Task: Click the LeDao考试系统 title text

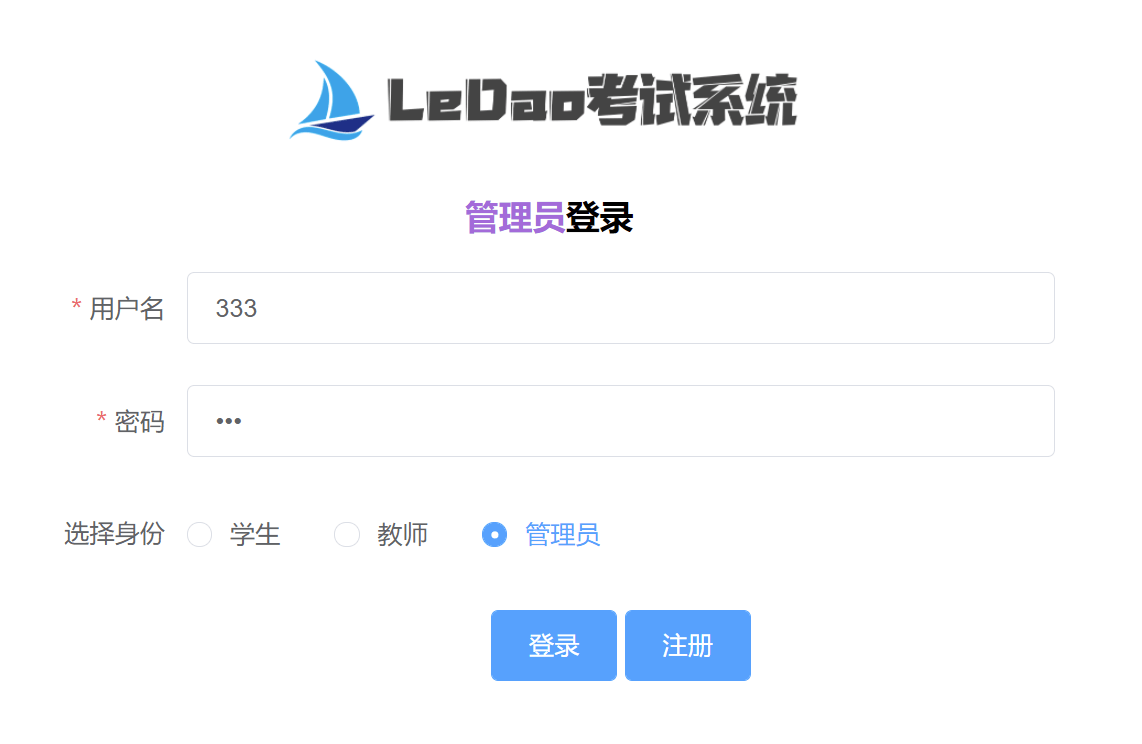Action: [592, 100]
